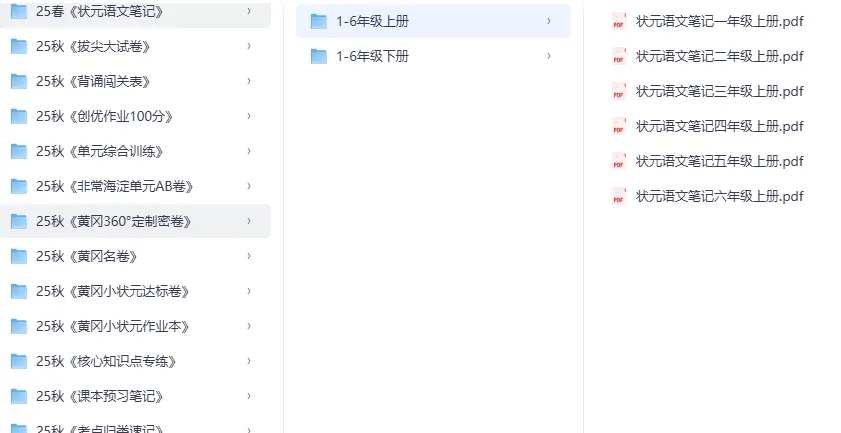Click folder icon of 1-6年级下册
Image resolution: width=841 pixels, height=433 pixels.
319,56
